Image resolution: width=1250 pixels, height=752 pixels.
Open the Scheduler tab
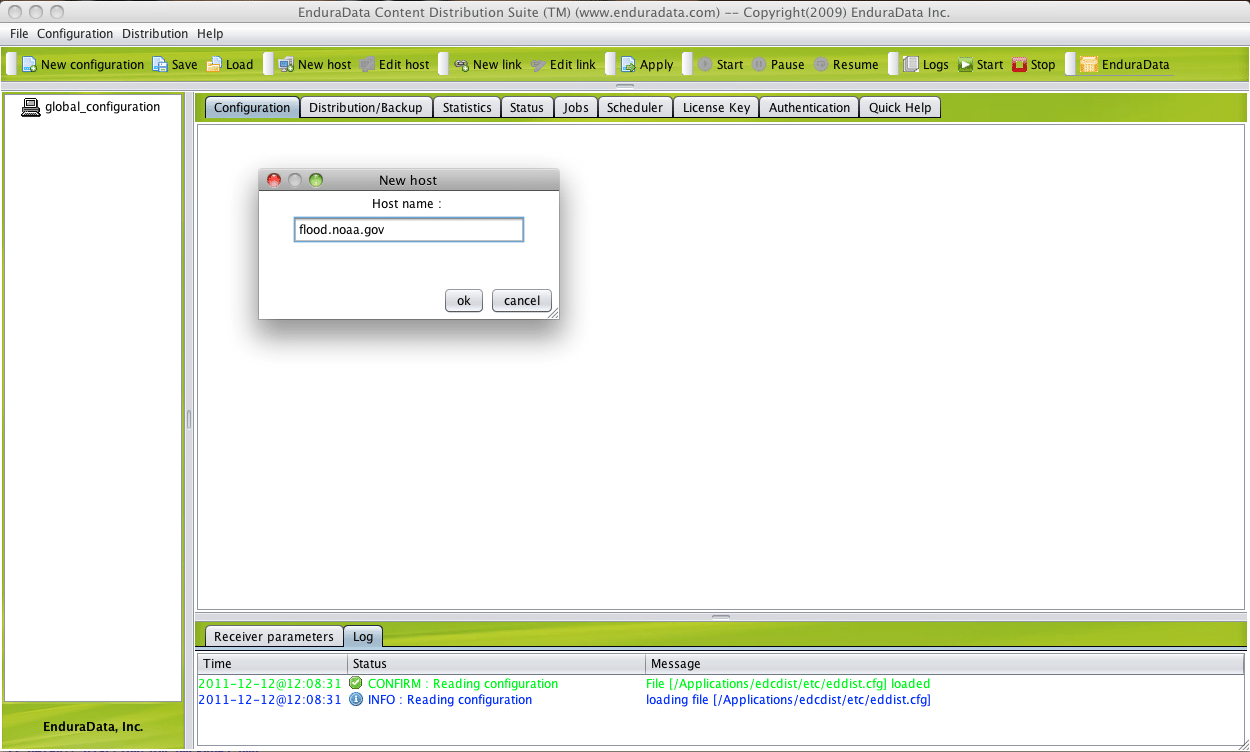(635, 107)
